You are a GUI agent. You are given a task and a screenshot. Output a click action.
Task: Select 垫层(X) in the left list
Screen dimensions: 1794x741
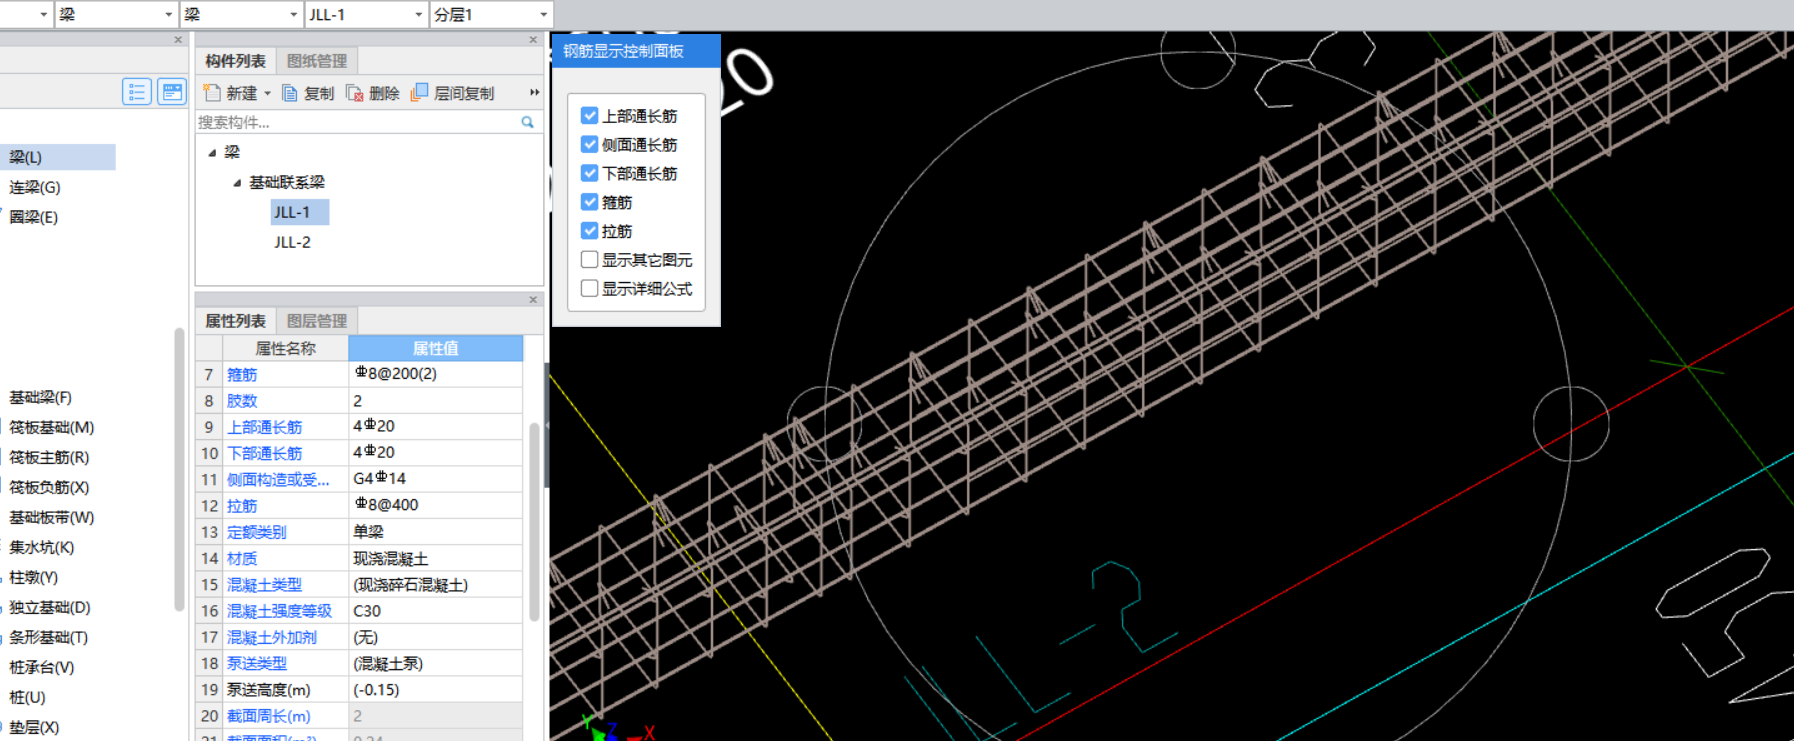pos(34,727)
